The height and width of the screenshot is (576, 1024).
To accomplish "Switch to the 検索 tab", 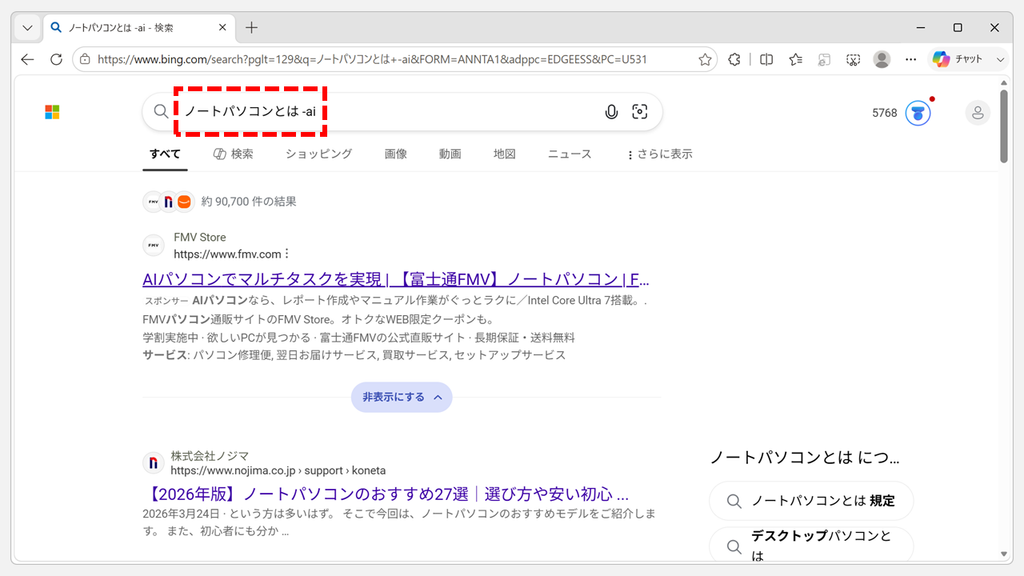I will [x=233, y=154].
